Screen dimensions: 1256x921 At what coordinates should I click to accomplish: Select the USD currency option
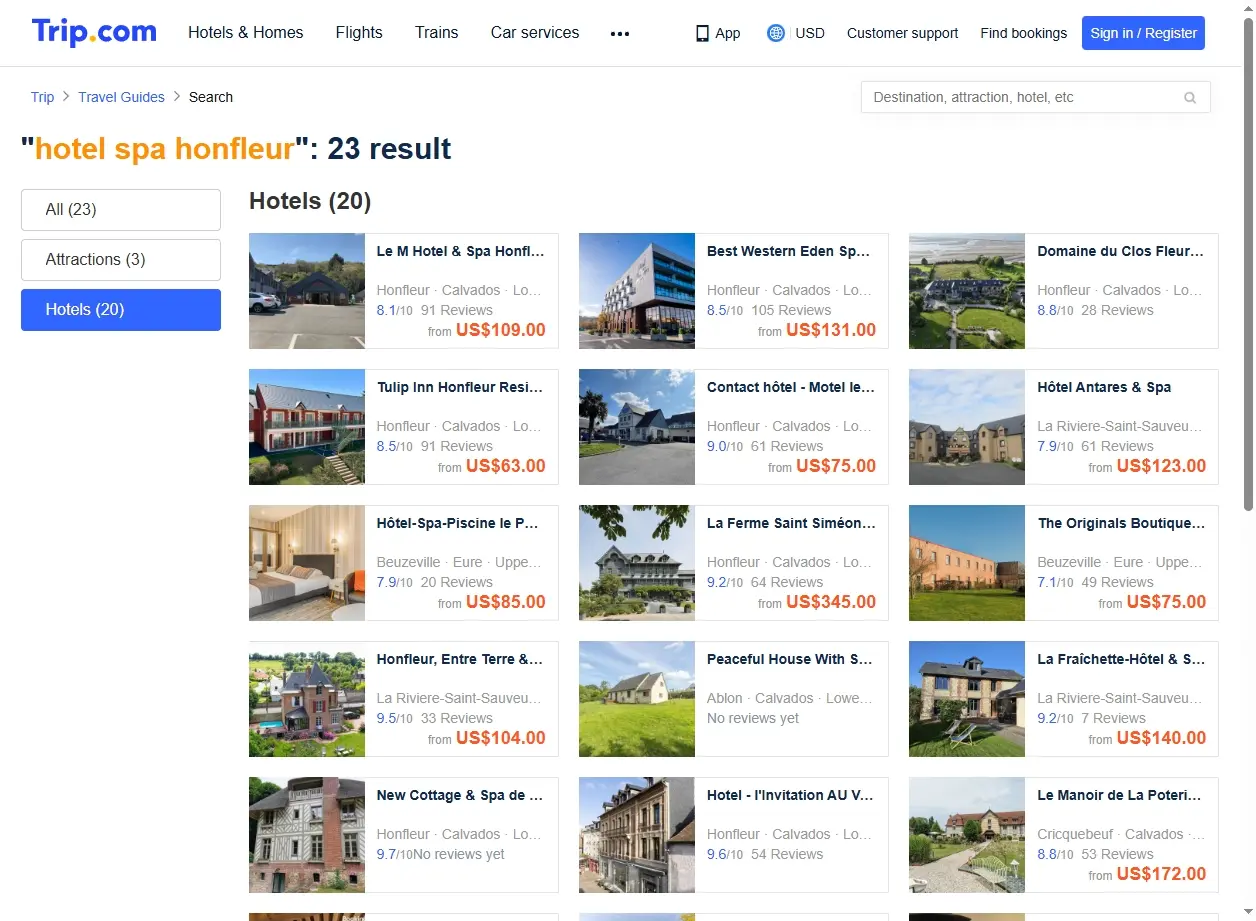810,33
